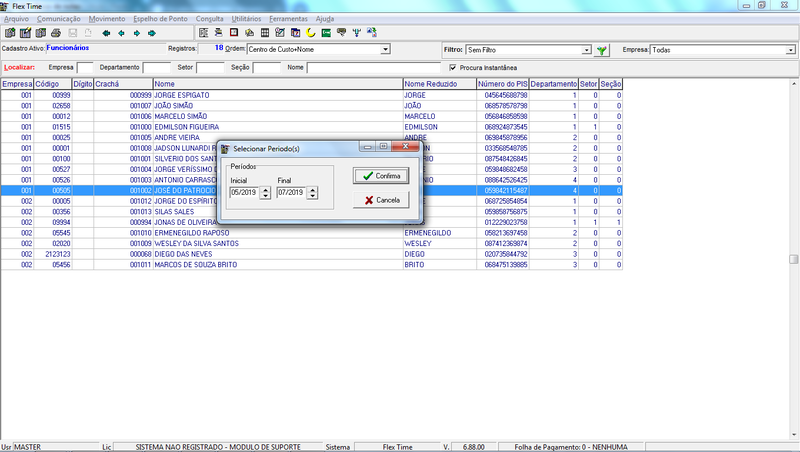The width and height of the screenshot is (800, 452).
Task: Adjust the Final period spinner arrows
Action: point(313,192)
